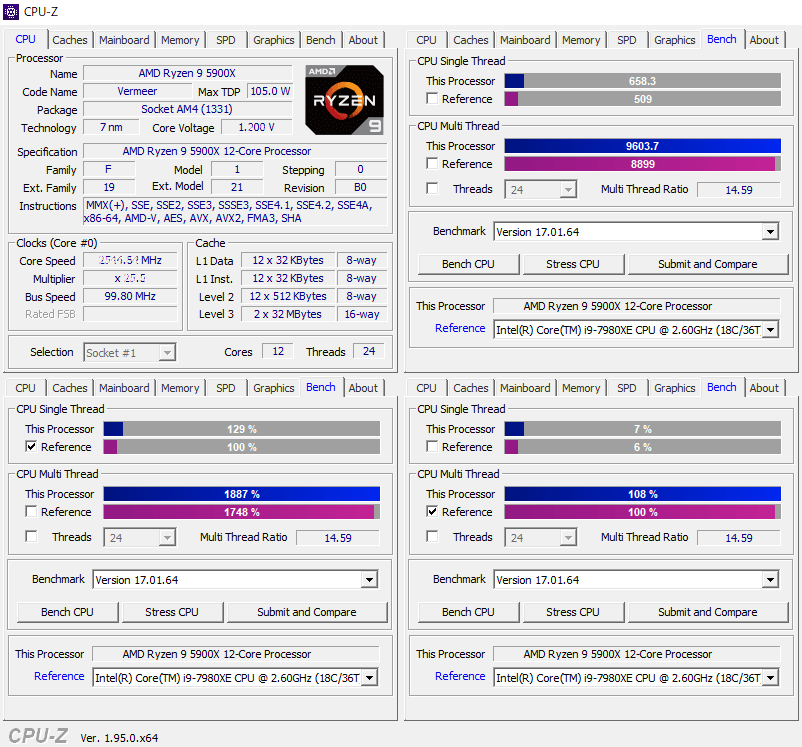
Task: Click the CPU-Z title bar application icon
Action: pyautogui.click(x=11, y=11)
